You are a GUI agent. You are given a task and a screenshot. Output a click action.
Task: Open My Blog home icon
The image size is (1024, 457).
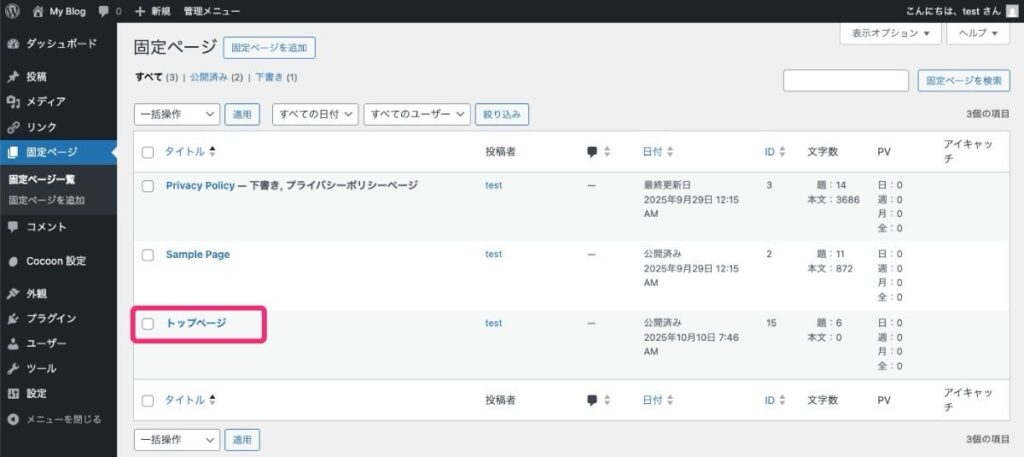(38, 11)
